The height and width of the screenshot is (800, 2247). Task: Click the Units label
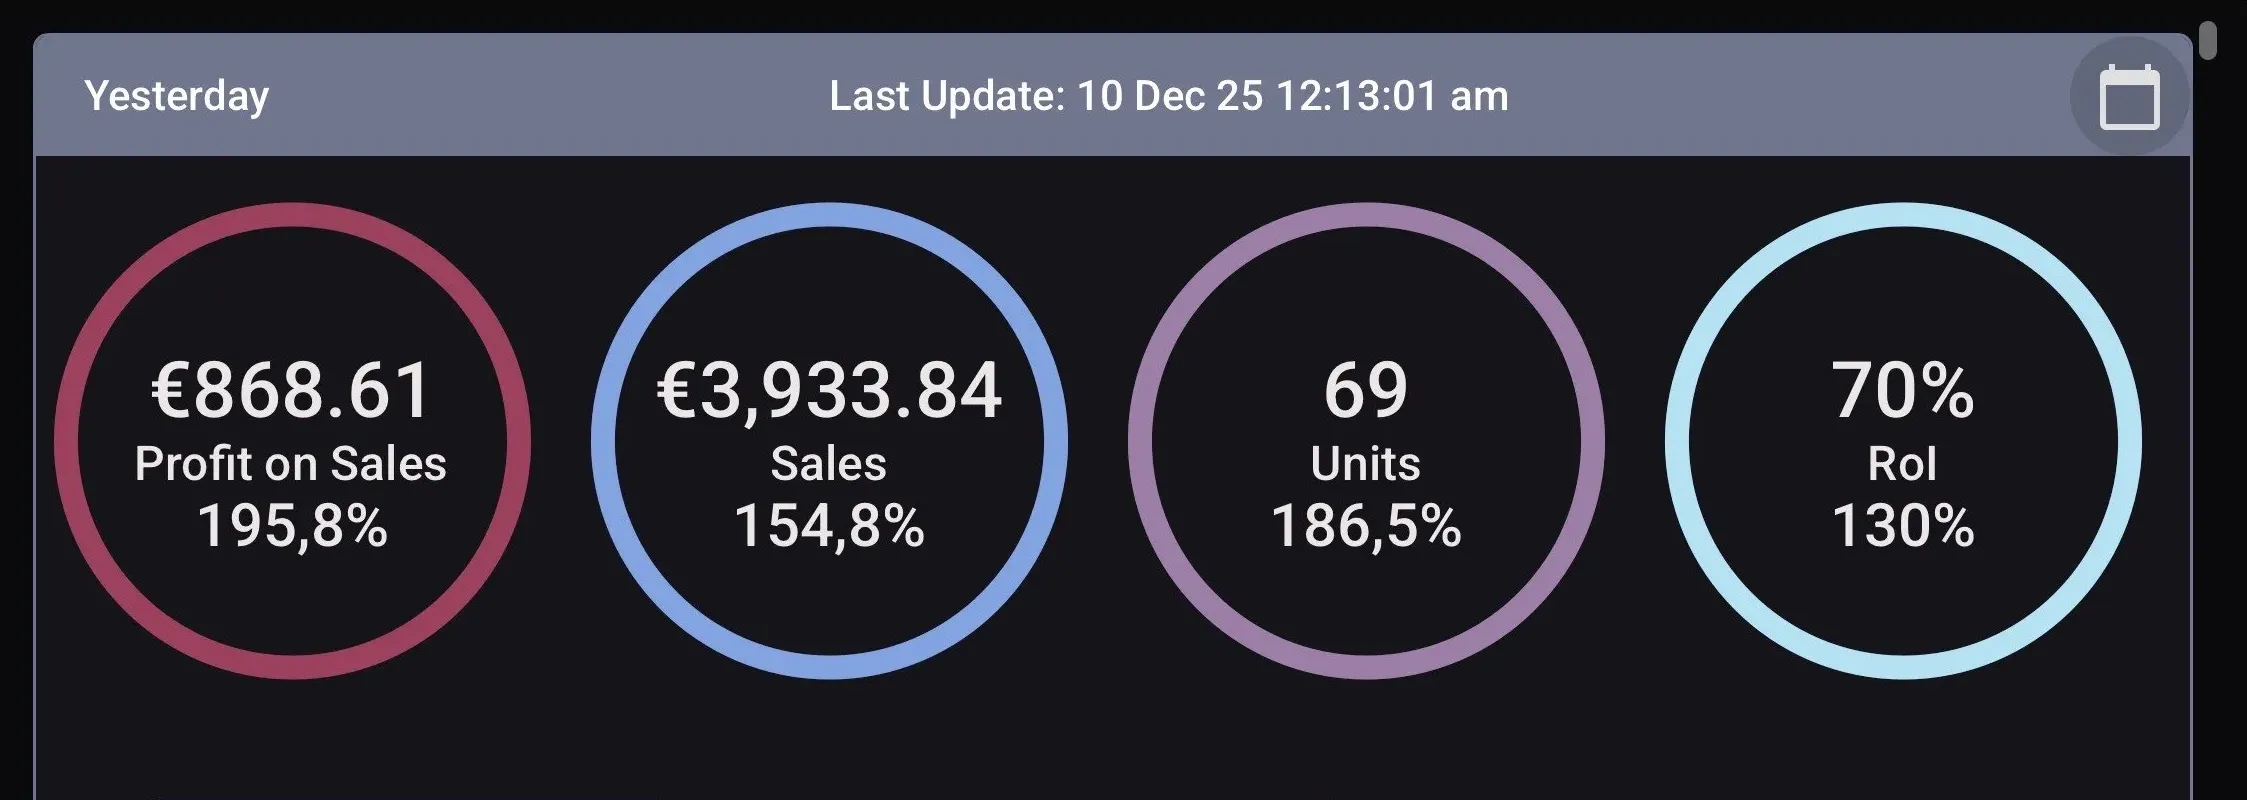click(x=1366, y=464)
